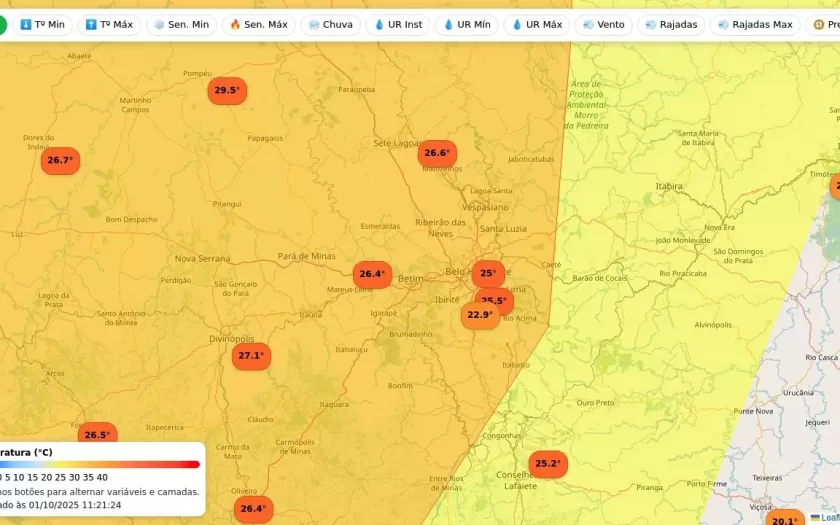This screenshot has width=840, height=525.
Task: Click the 27.1° marker near Divinópolis
Action: (x=251, y=355)
